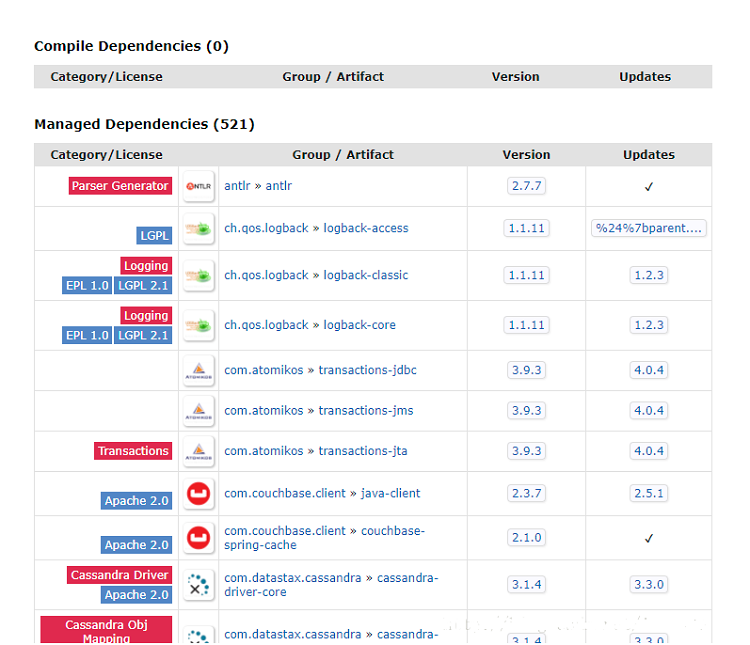Open the java-client artifact link
The height and width of the screenshot is (645, 750).
point(390,493)
